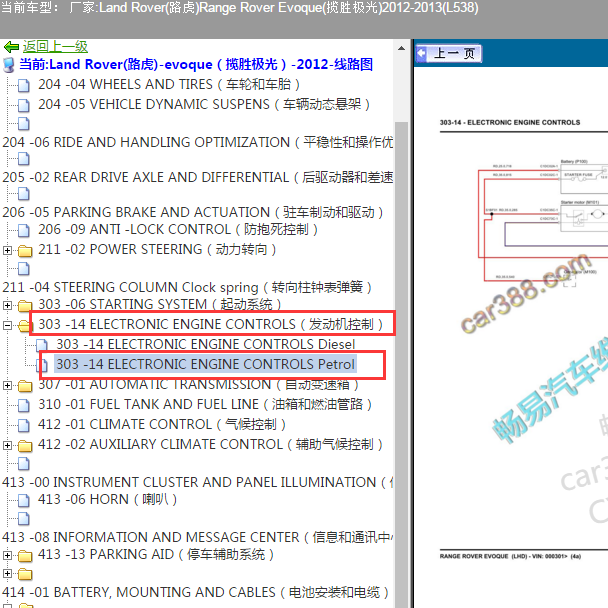Click document icon for ENGINE CONTROLS Diesel
Image resolution: width=608 pixels, height=608 pixels.
click(x=41, y=345)
